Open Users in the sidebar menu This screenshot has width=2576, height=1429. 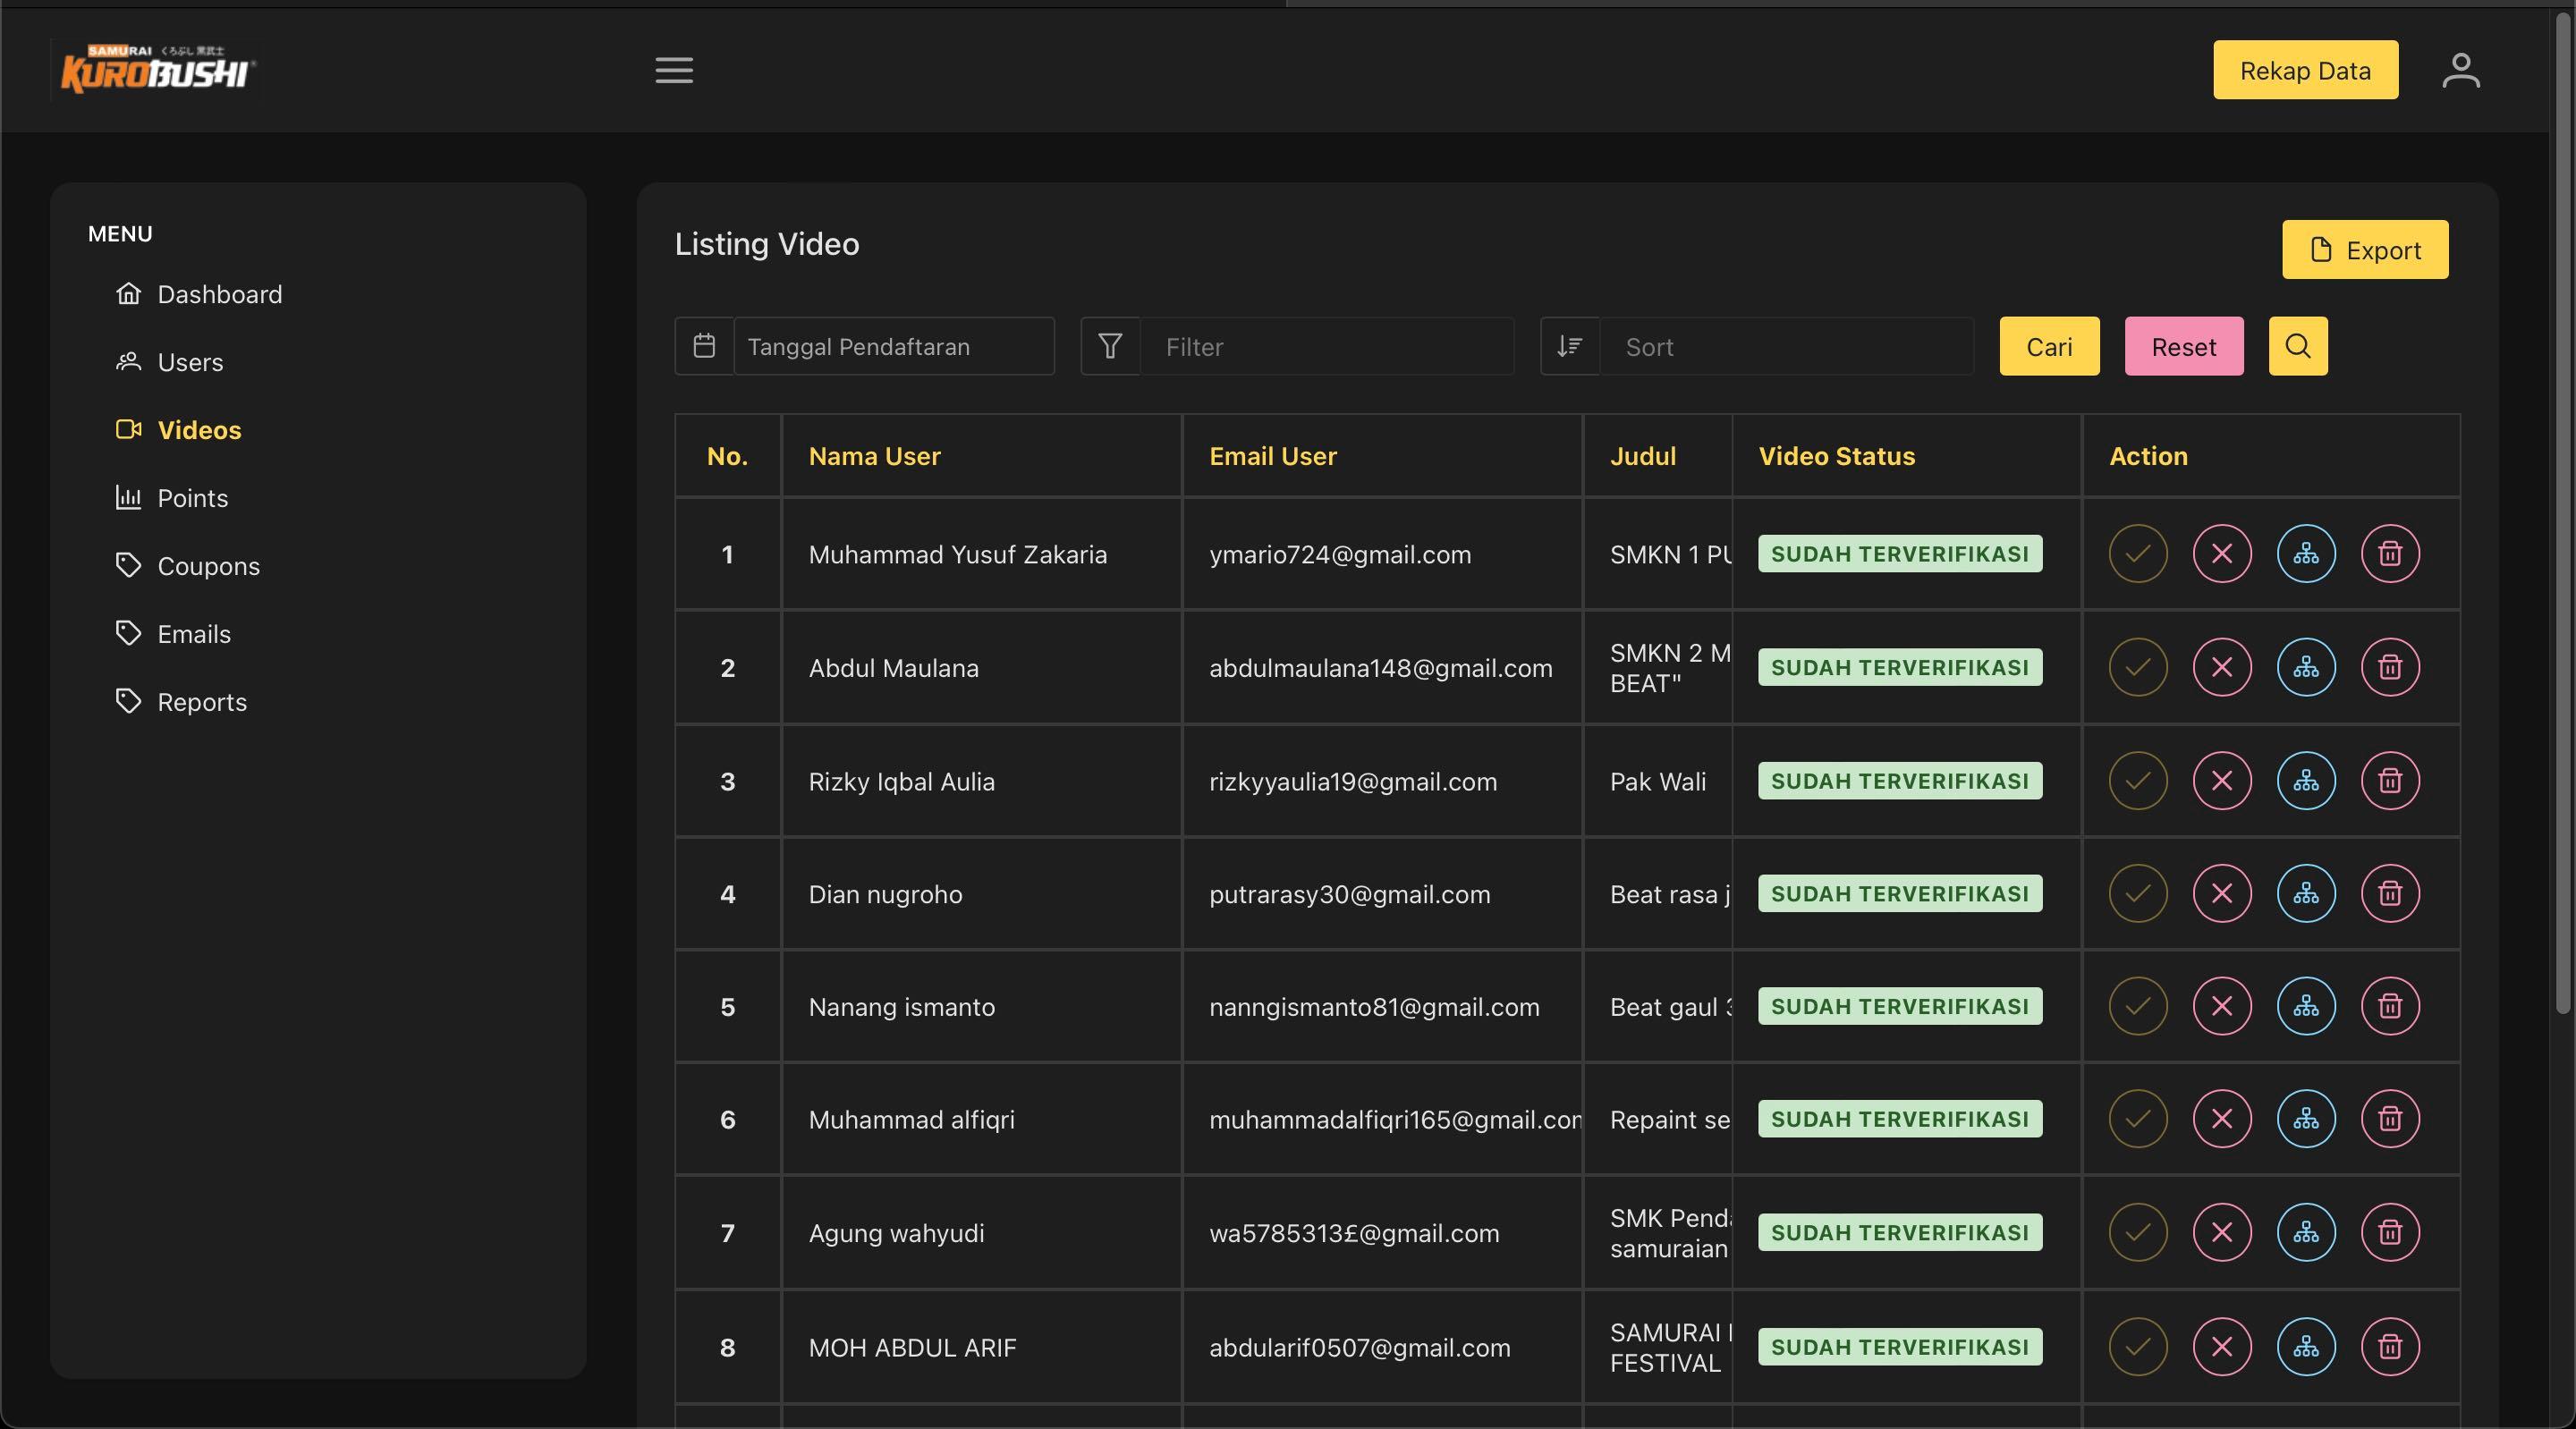pos(169,362)
